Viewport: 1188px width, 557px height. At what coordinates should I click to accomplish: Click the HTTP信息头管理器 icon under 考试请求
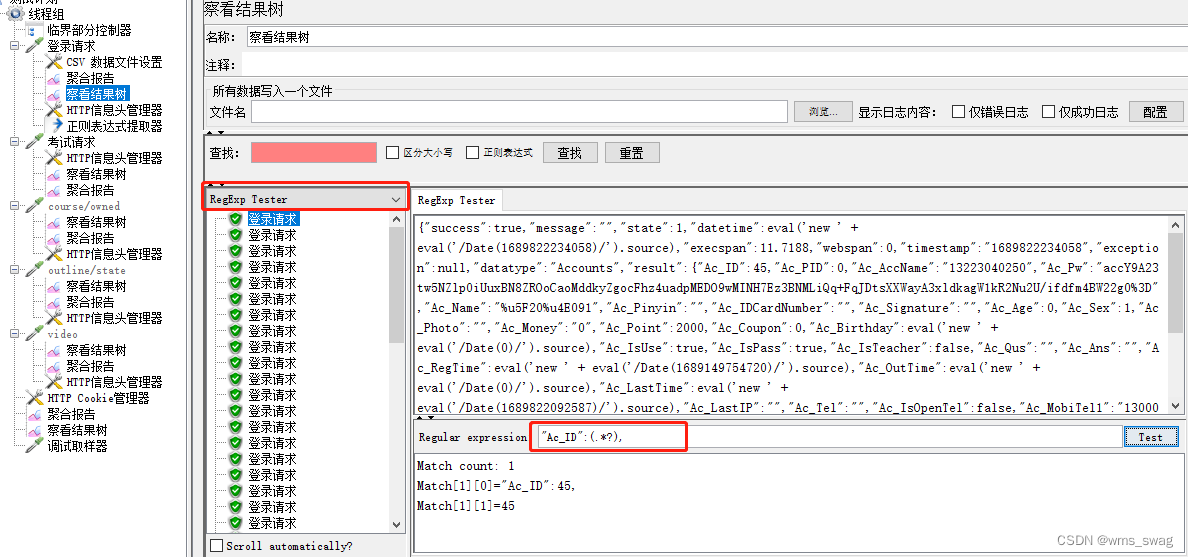(x=54, y=158)
